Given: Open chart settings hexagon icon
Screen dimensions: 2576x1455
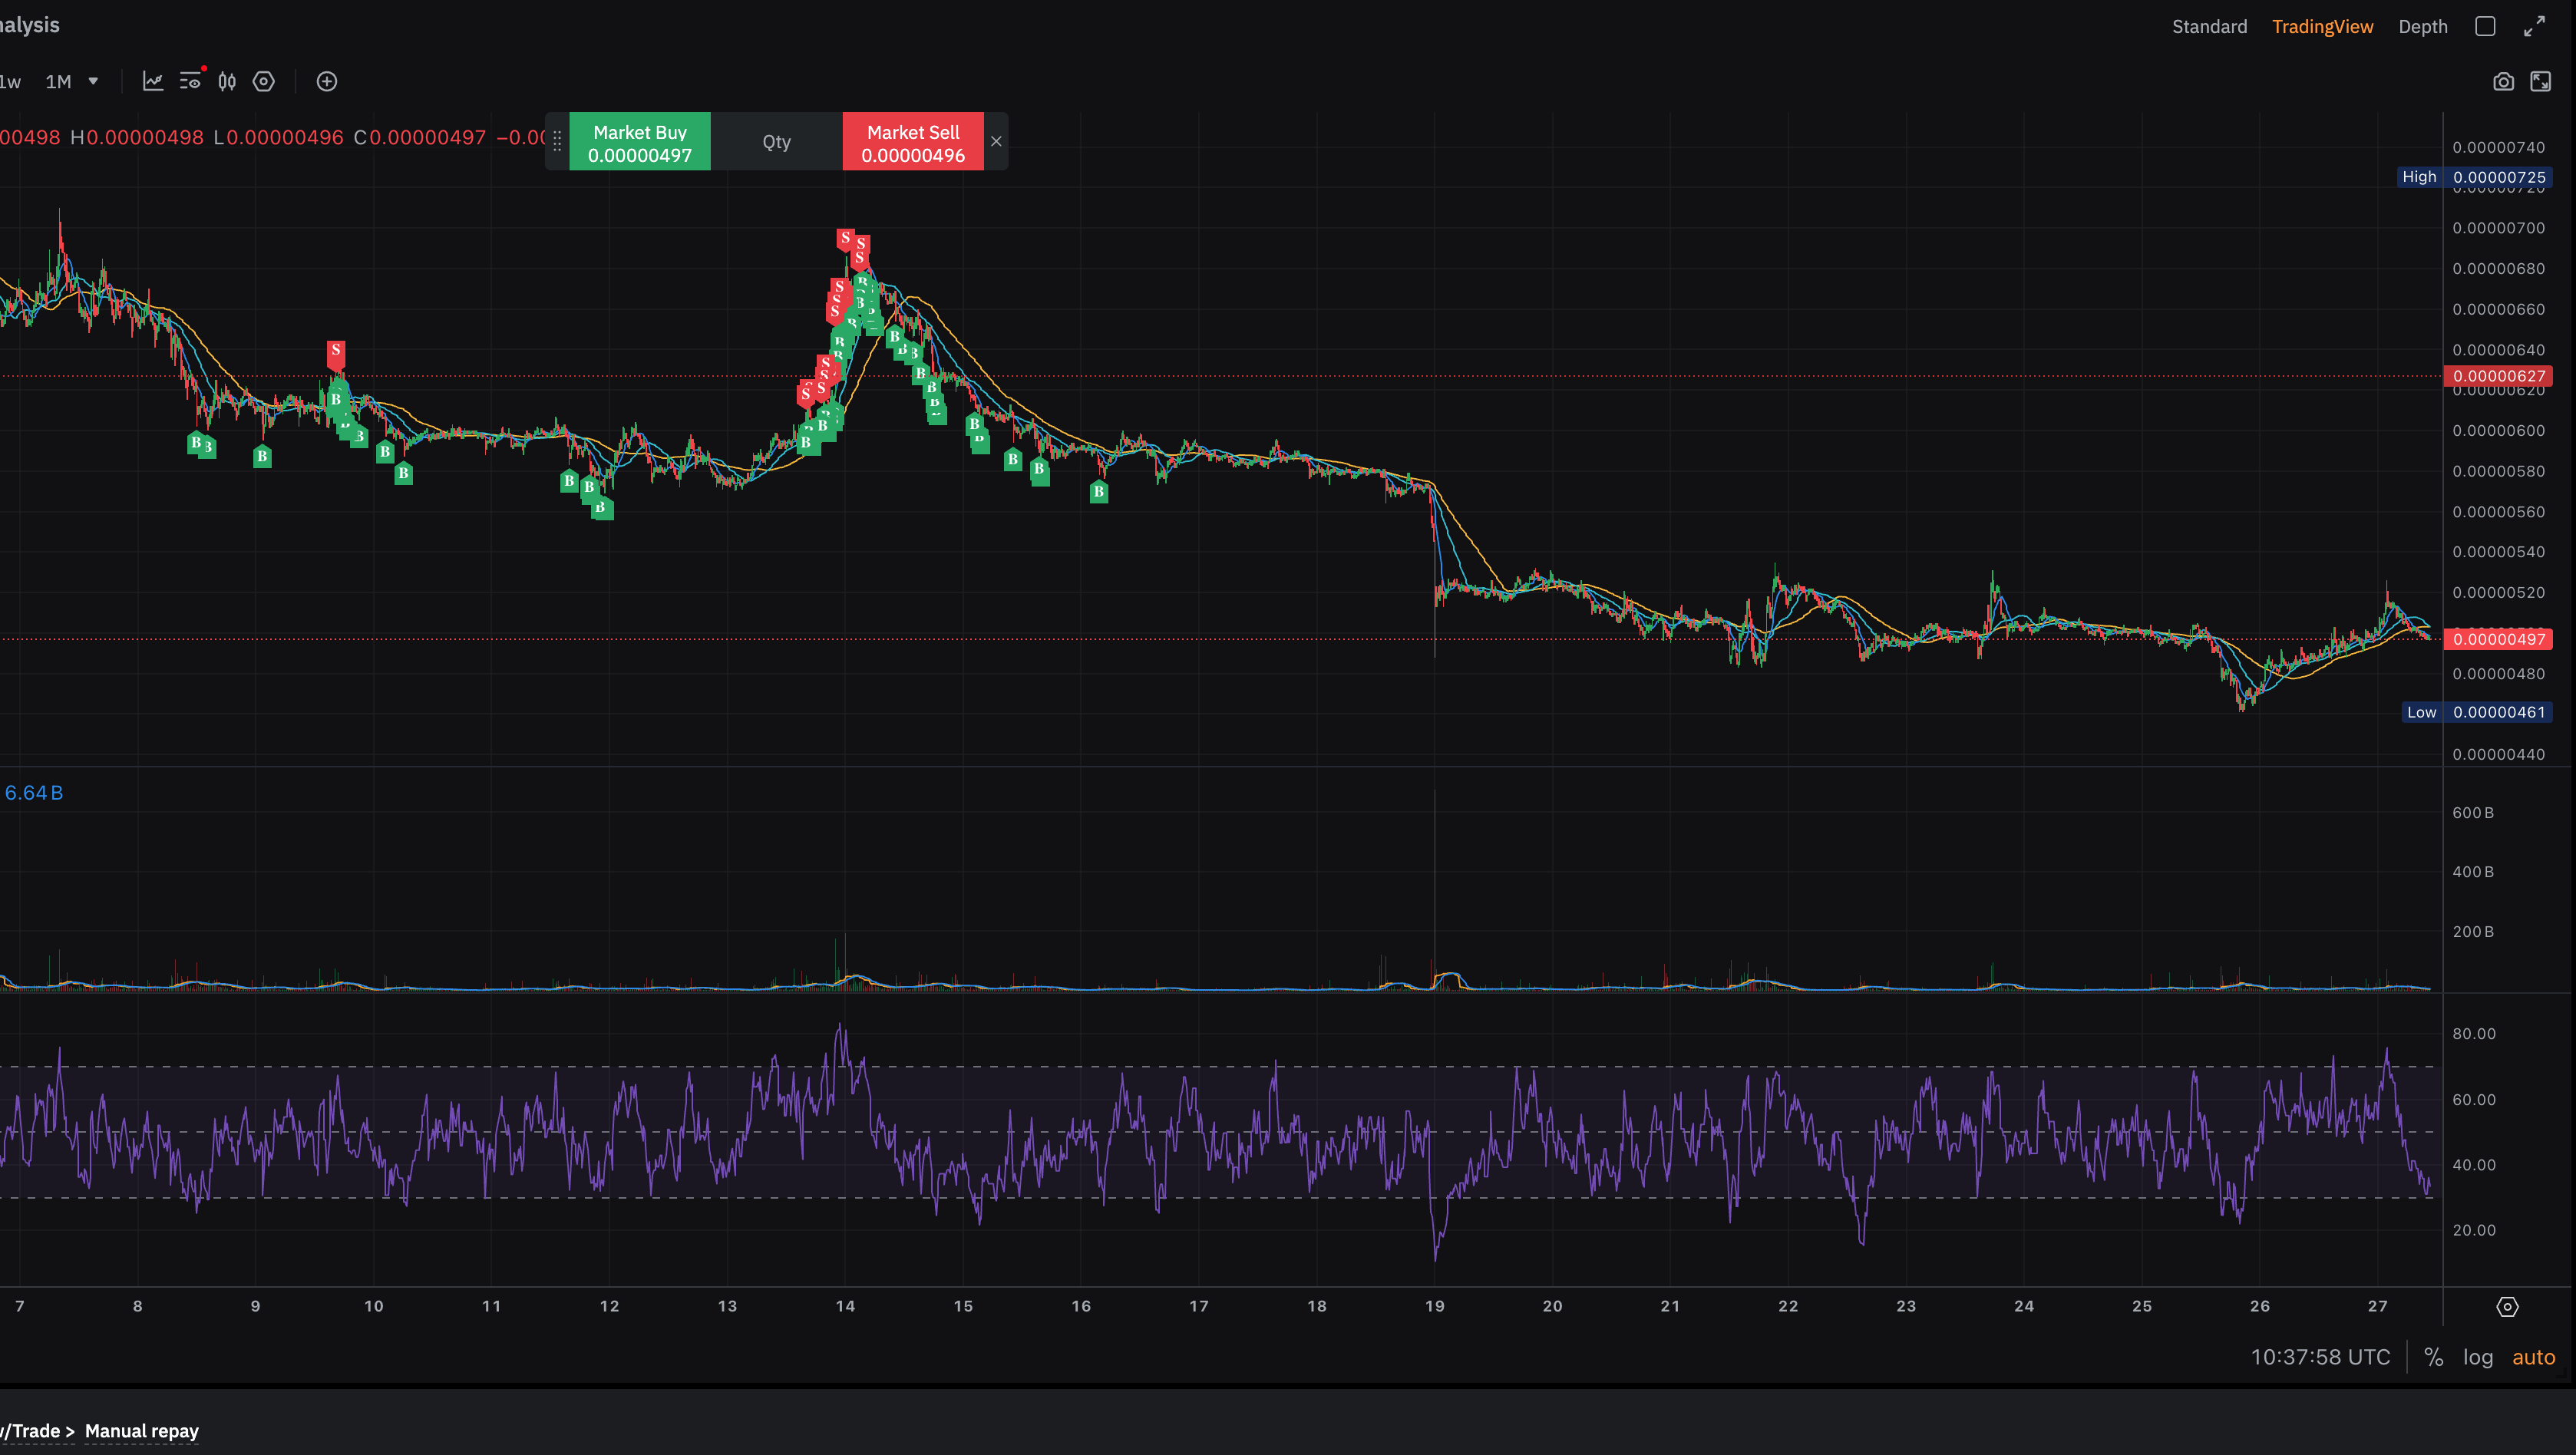Looking at the screenshot, I should point(264,82).
